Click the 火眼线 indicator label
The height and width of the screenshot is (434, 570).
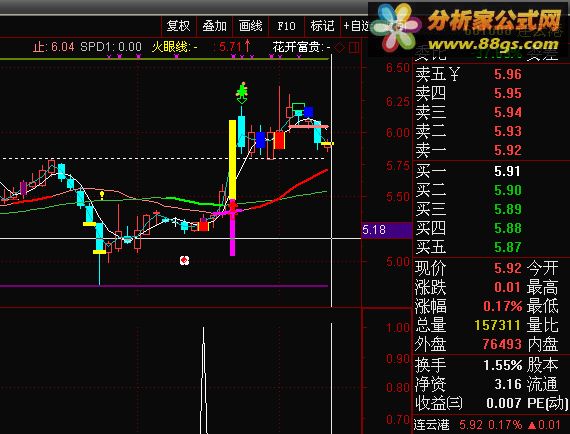pos(170,47)
